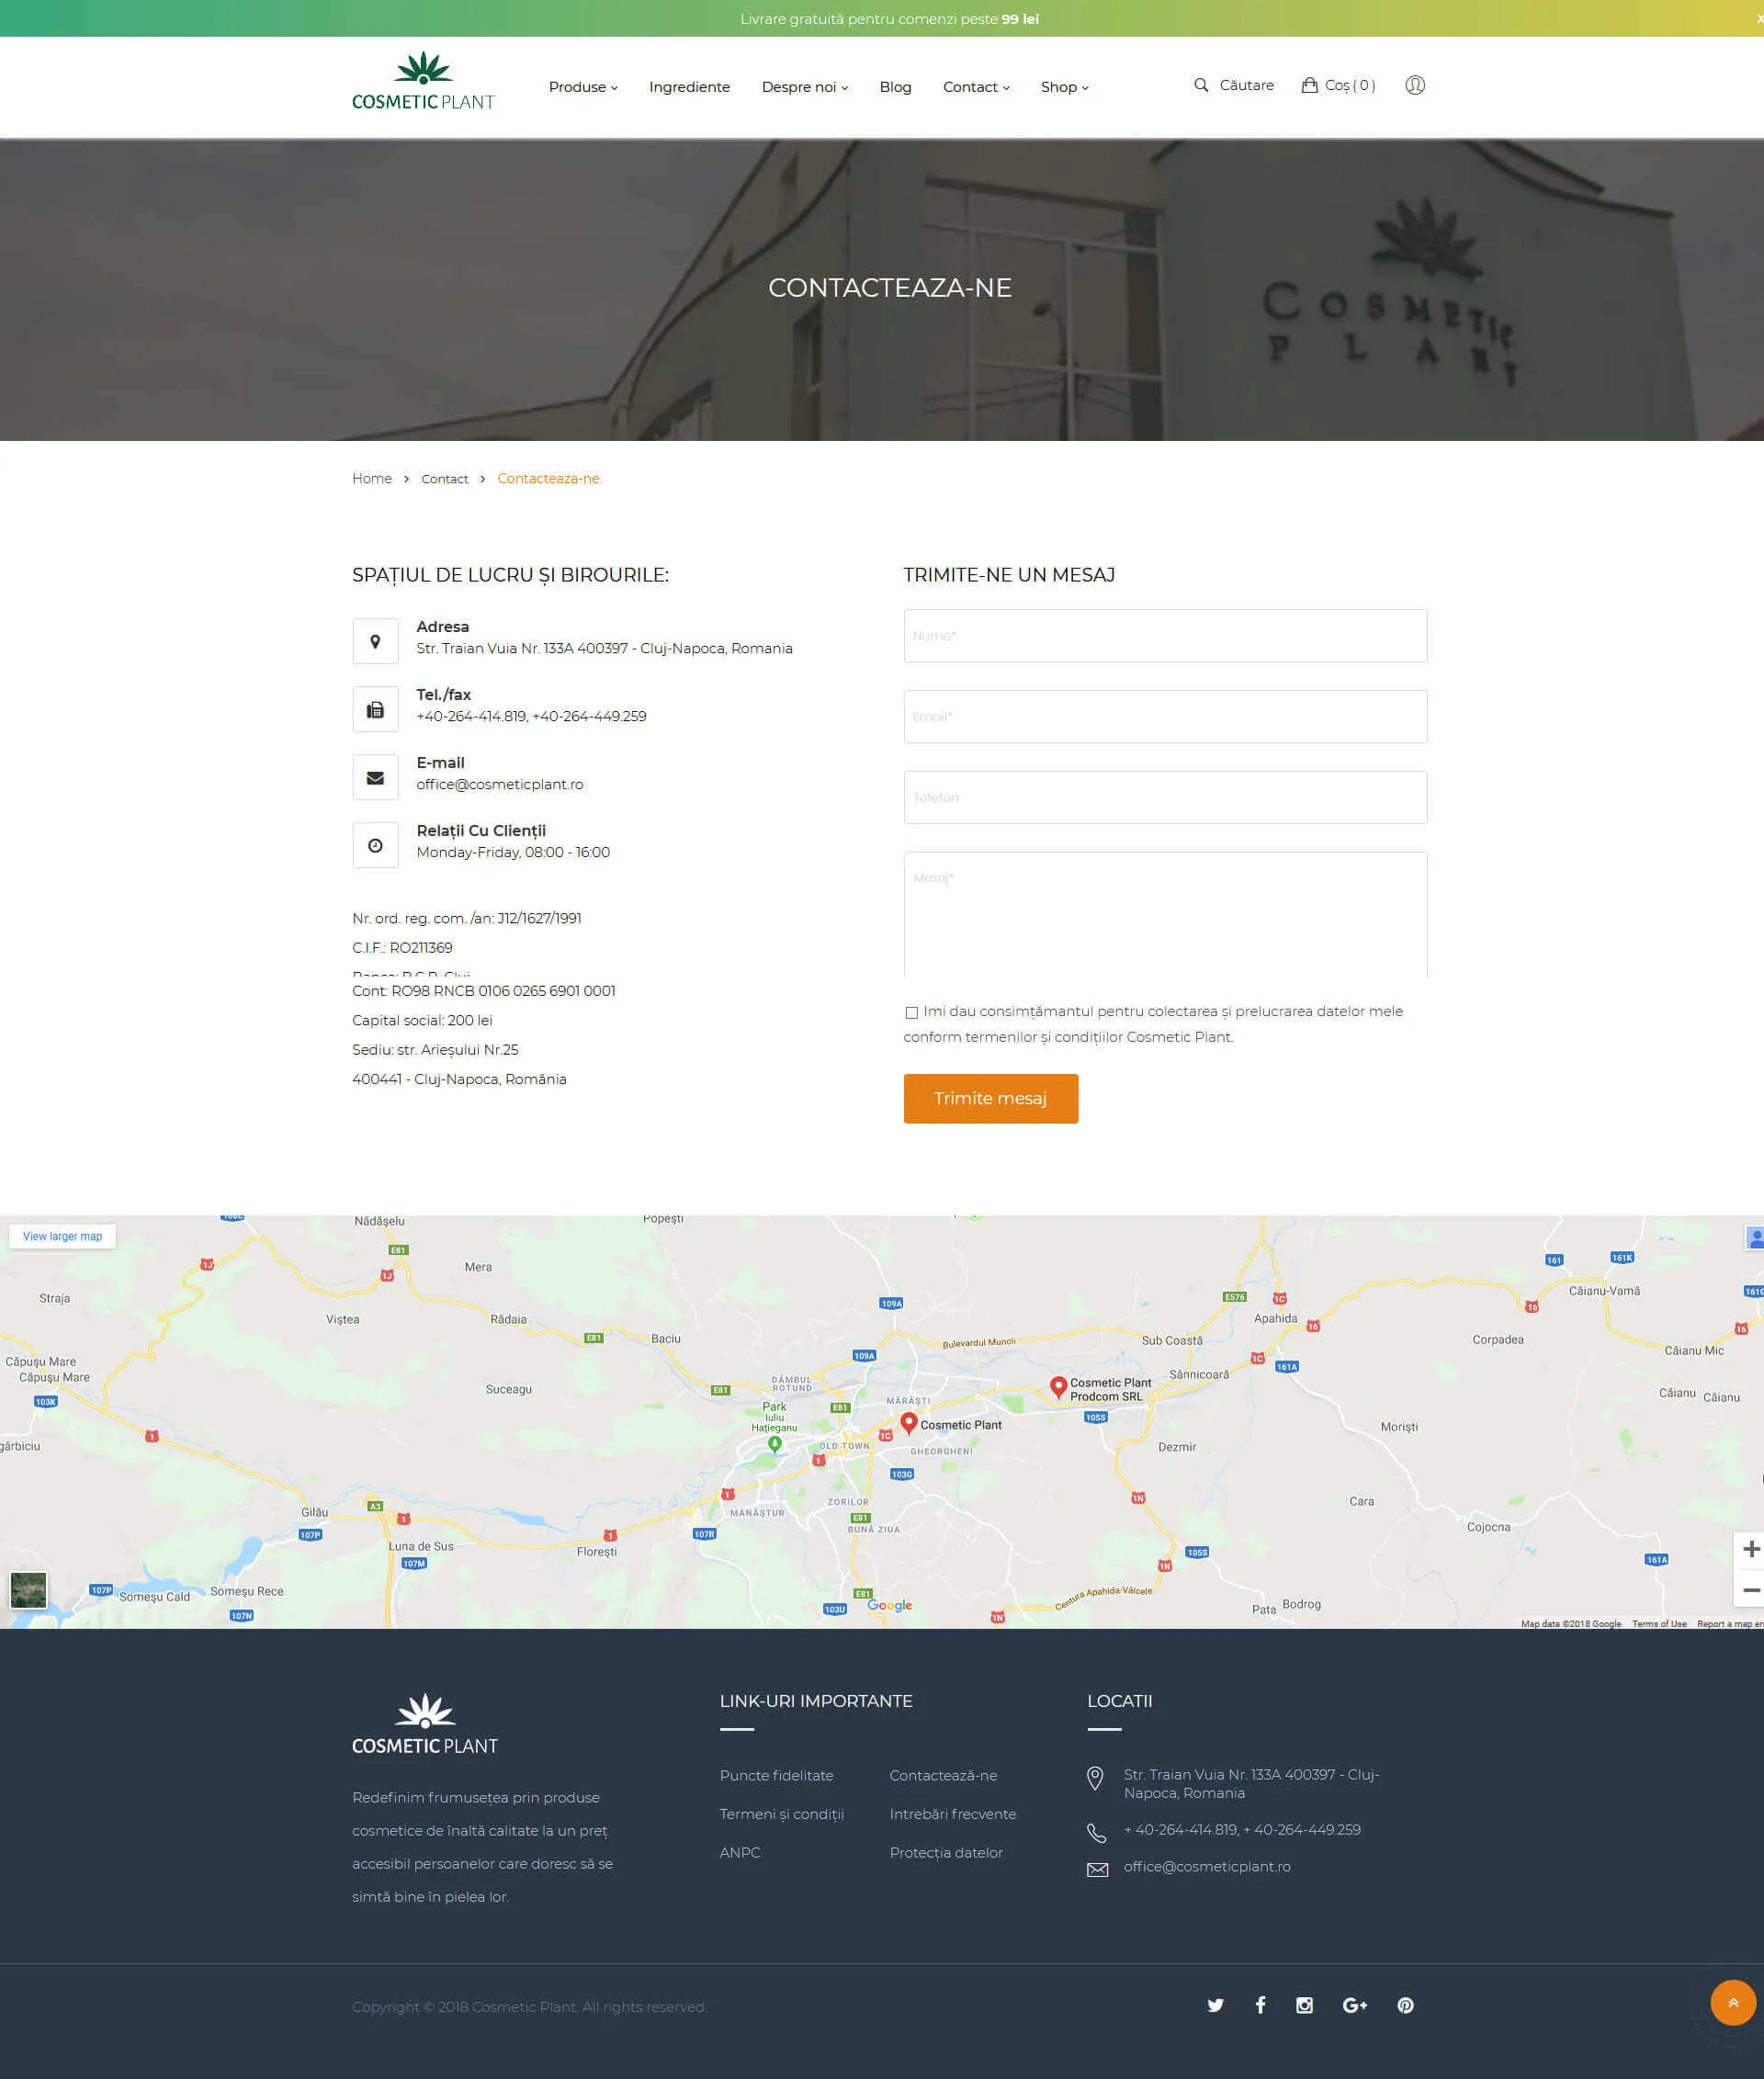Open the View larger map link
Screen dimensions: 1764x2079
click(62, 1236)
